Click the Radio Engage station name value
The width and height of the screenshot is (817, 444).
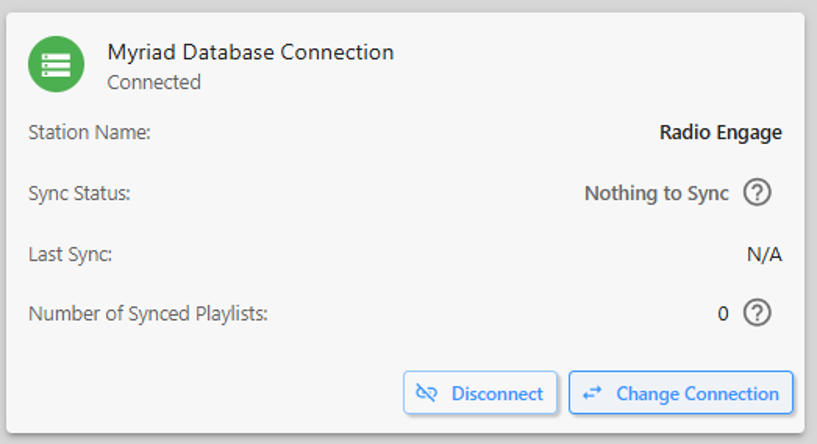[721, 132]
